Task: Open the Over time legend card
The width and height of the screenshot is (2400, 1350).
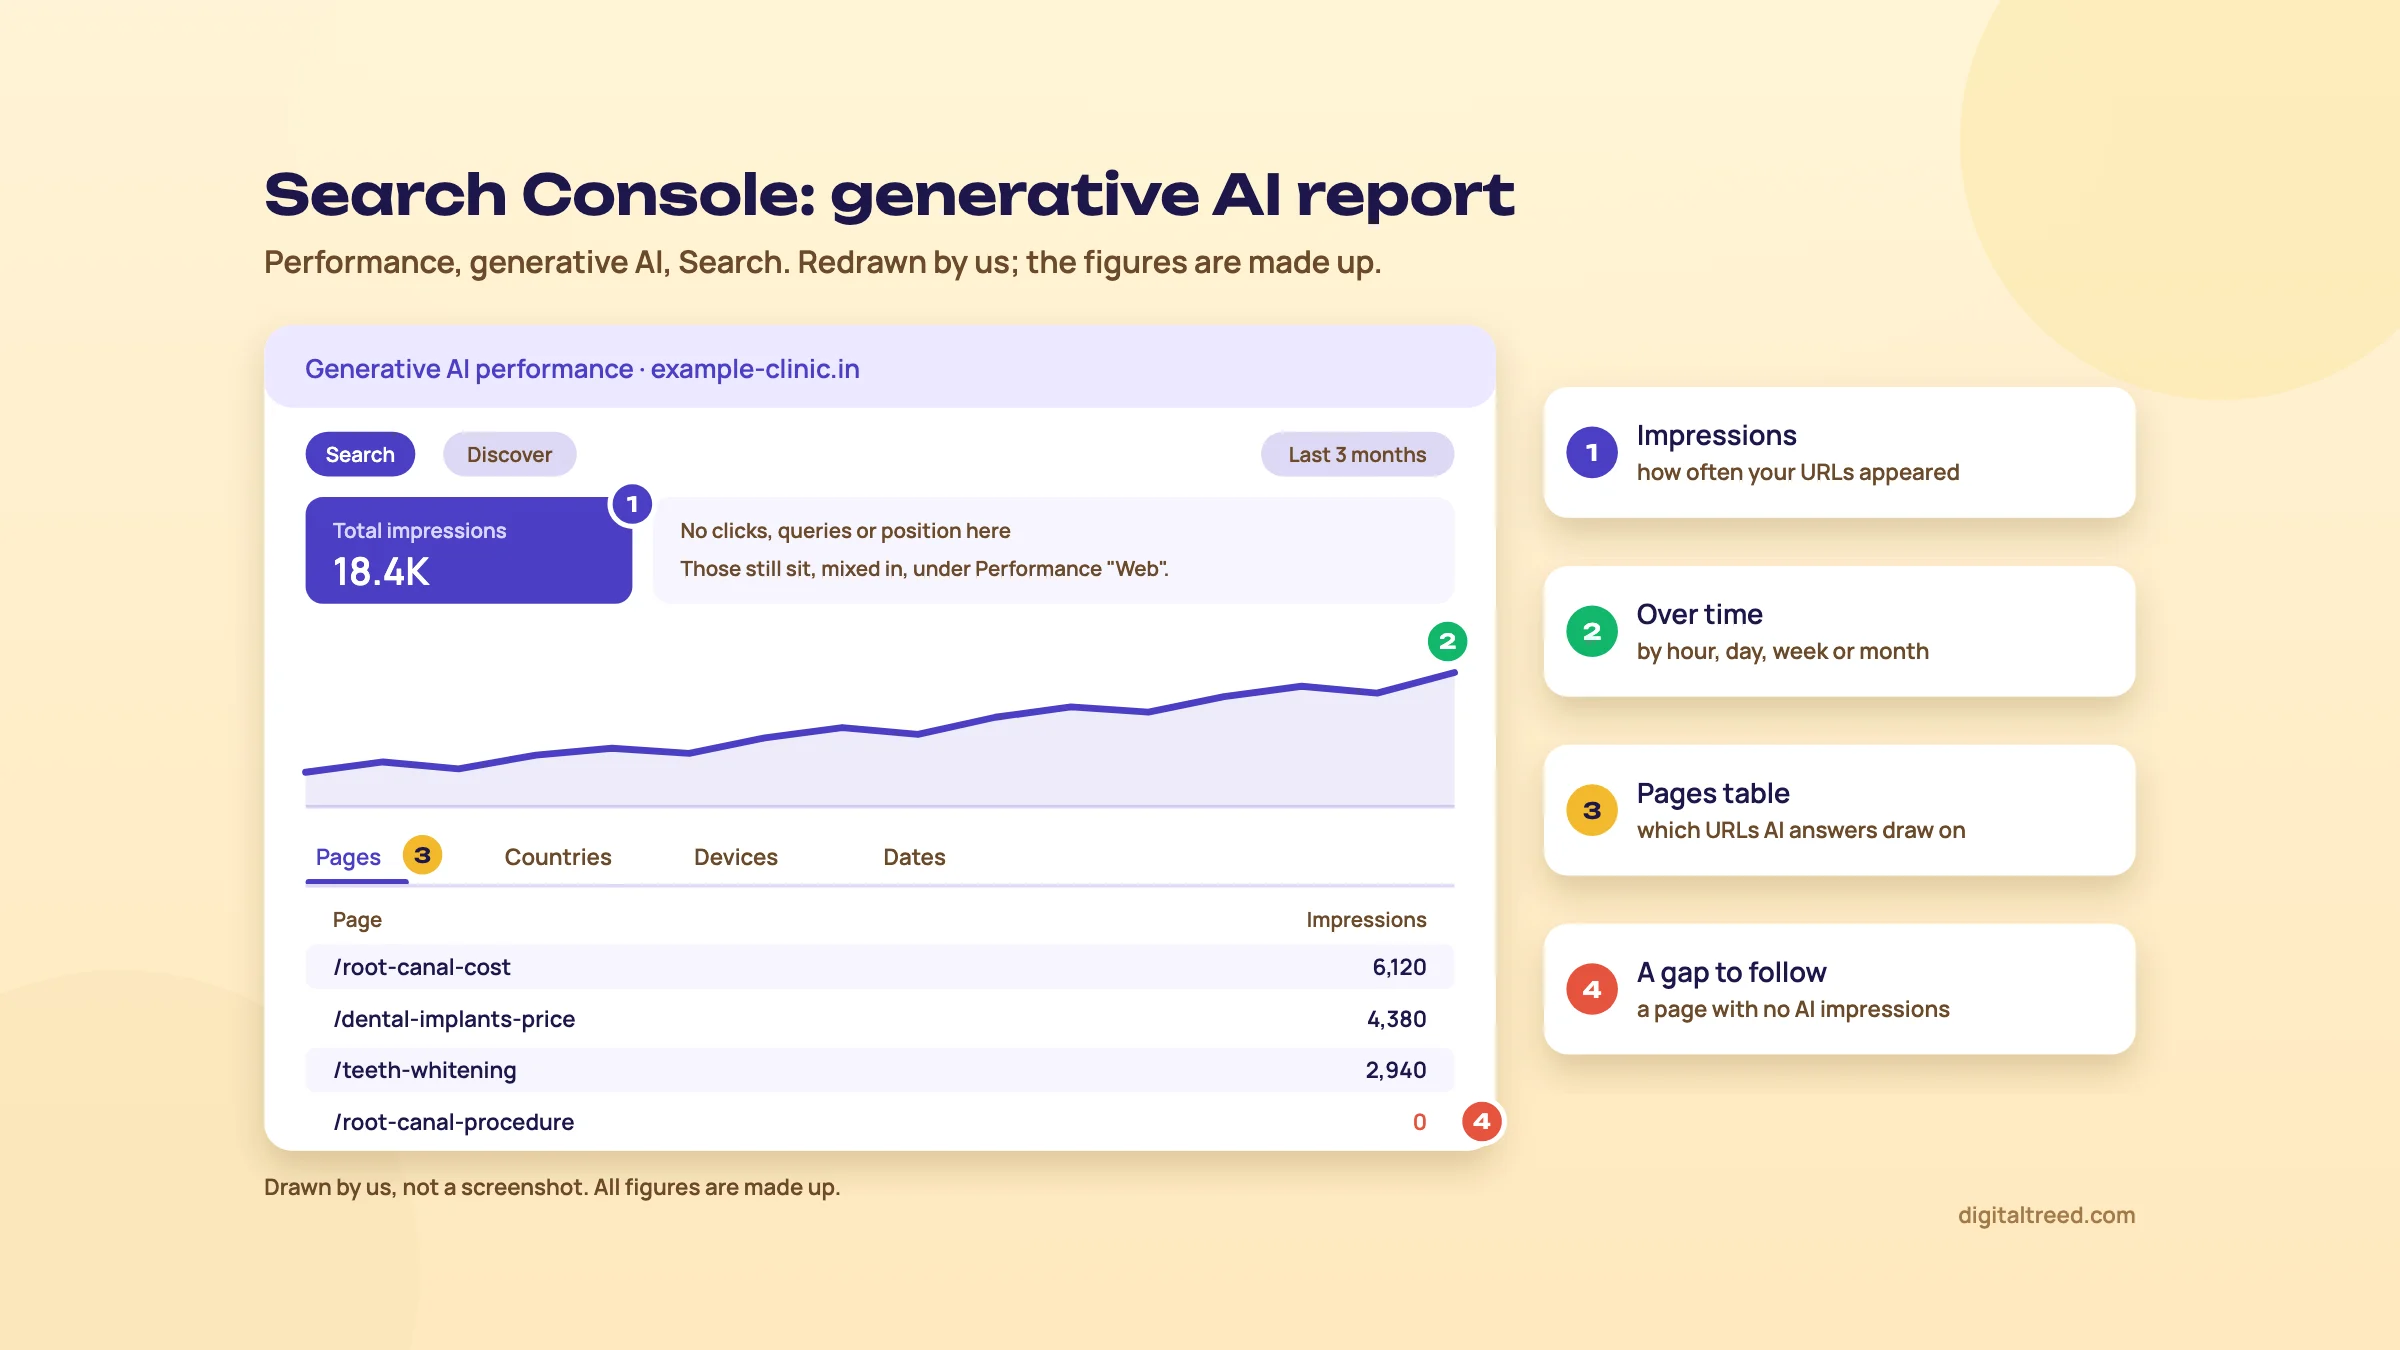Action: [1839, 631]
